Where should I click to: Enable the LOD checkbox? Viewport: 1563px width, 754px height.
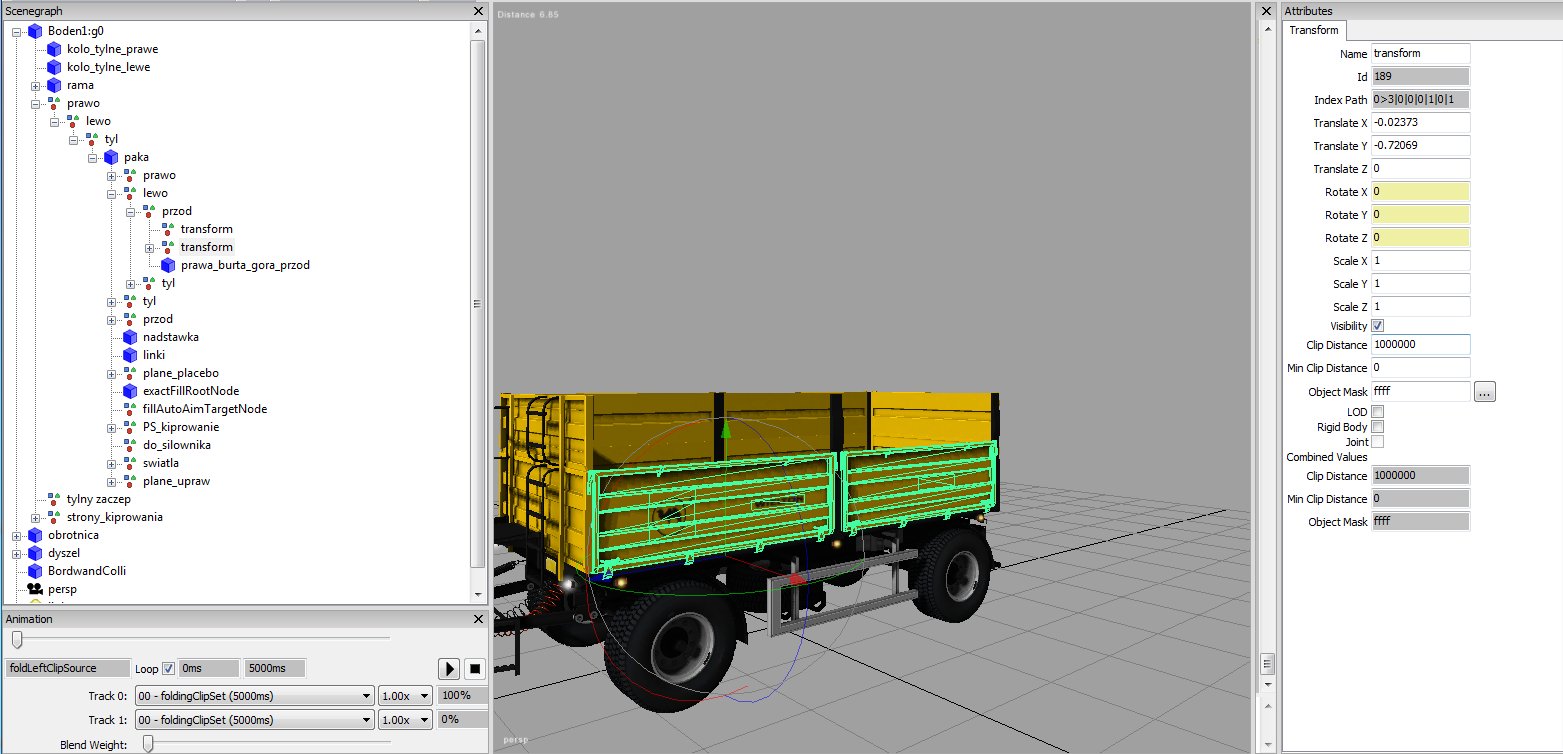click(x=1378, y=412)
